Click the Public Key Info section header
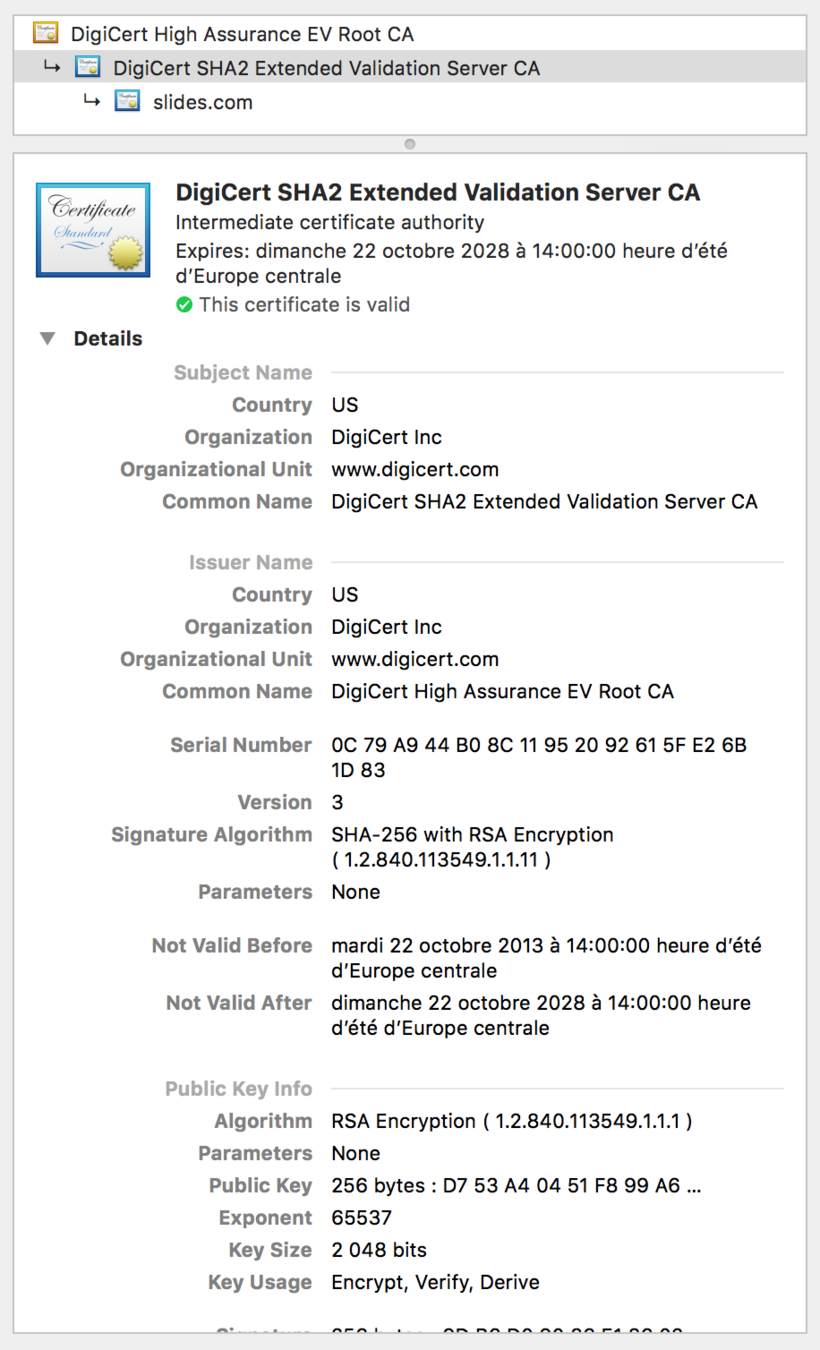Image resolution: width=820 pixels, height=1350 pixels. 239,1089
